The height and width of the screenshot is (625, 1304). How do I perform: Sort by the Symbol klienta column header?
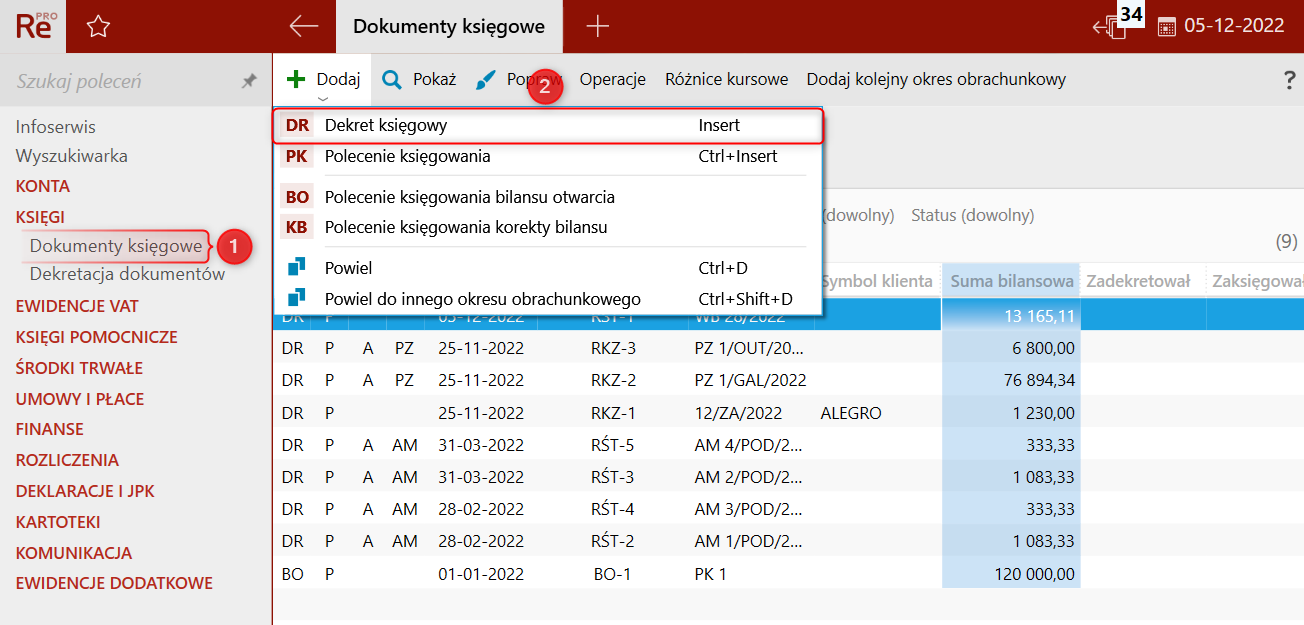coord(878,281)
